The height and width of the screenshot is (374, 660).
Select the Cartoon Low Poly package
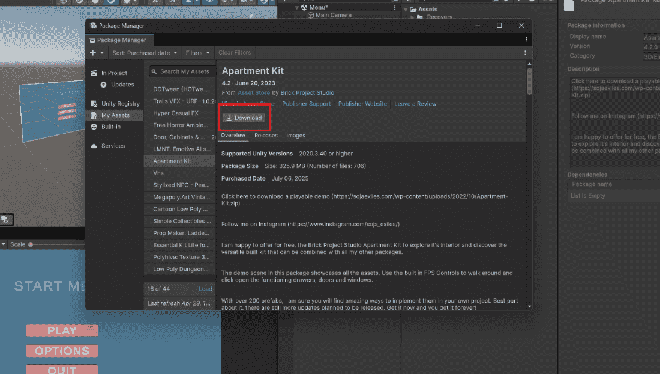[x=180, y=209]
